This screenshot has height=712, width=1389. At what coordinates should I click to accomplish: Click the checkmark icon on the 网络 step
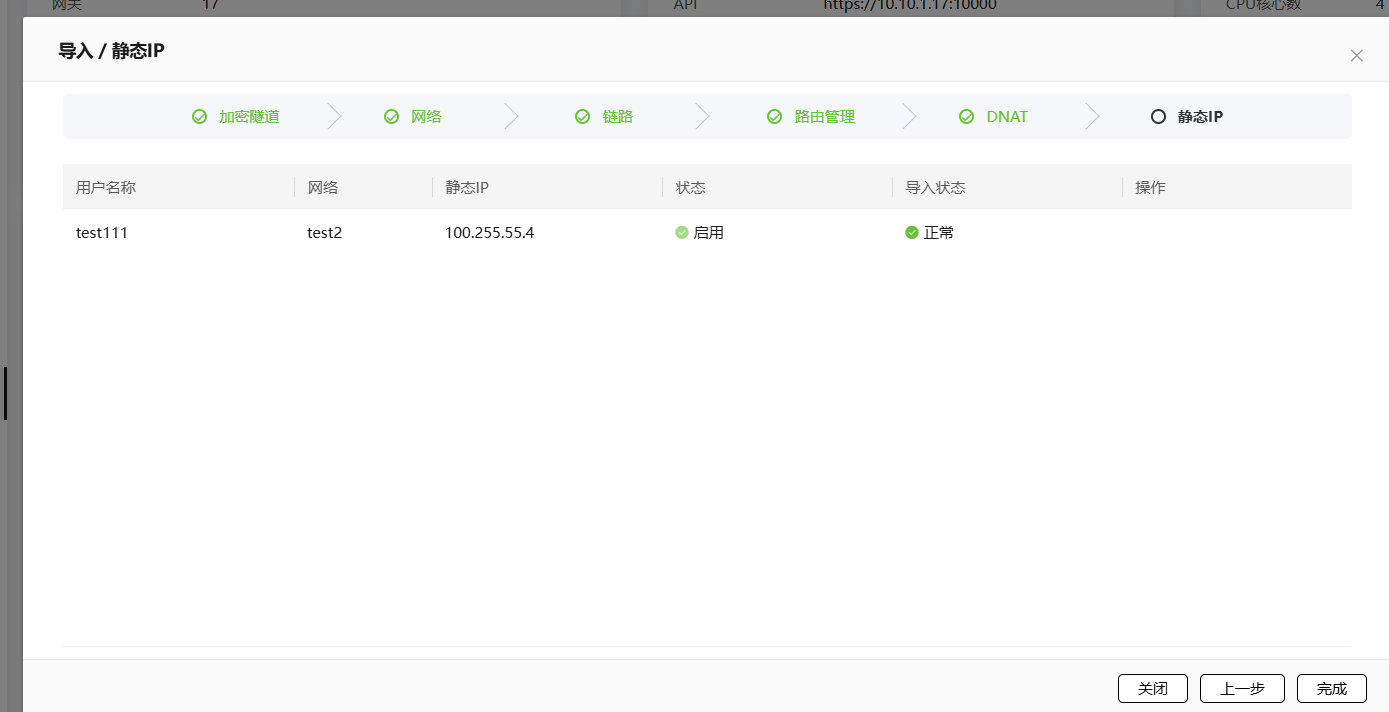391,116
